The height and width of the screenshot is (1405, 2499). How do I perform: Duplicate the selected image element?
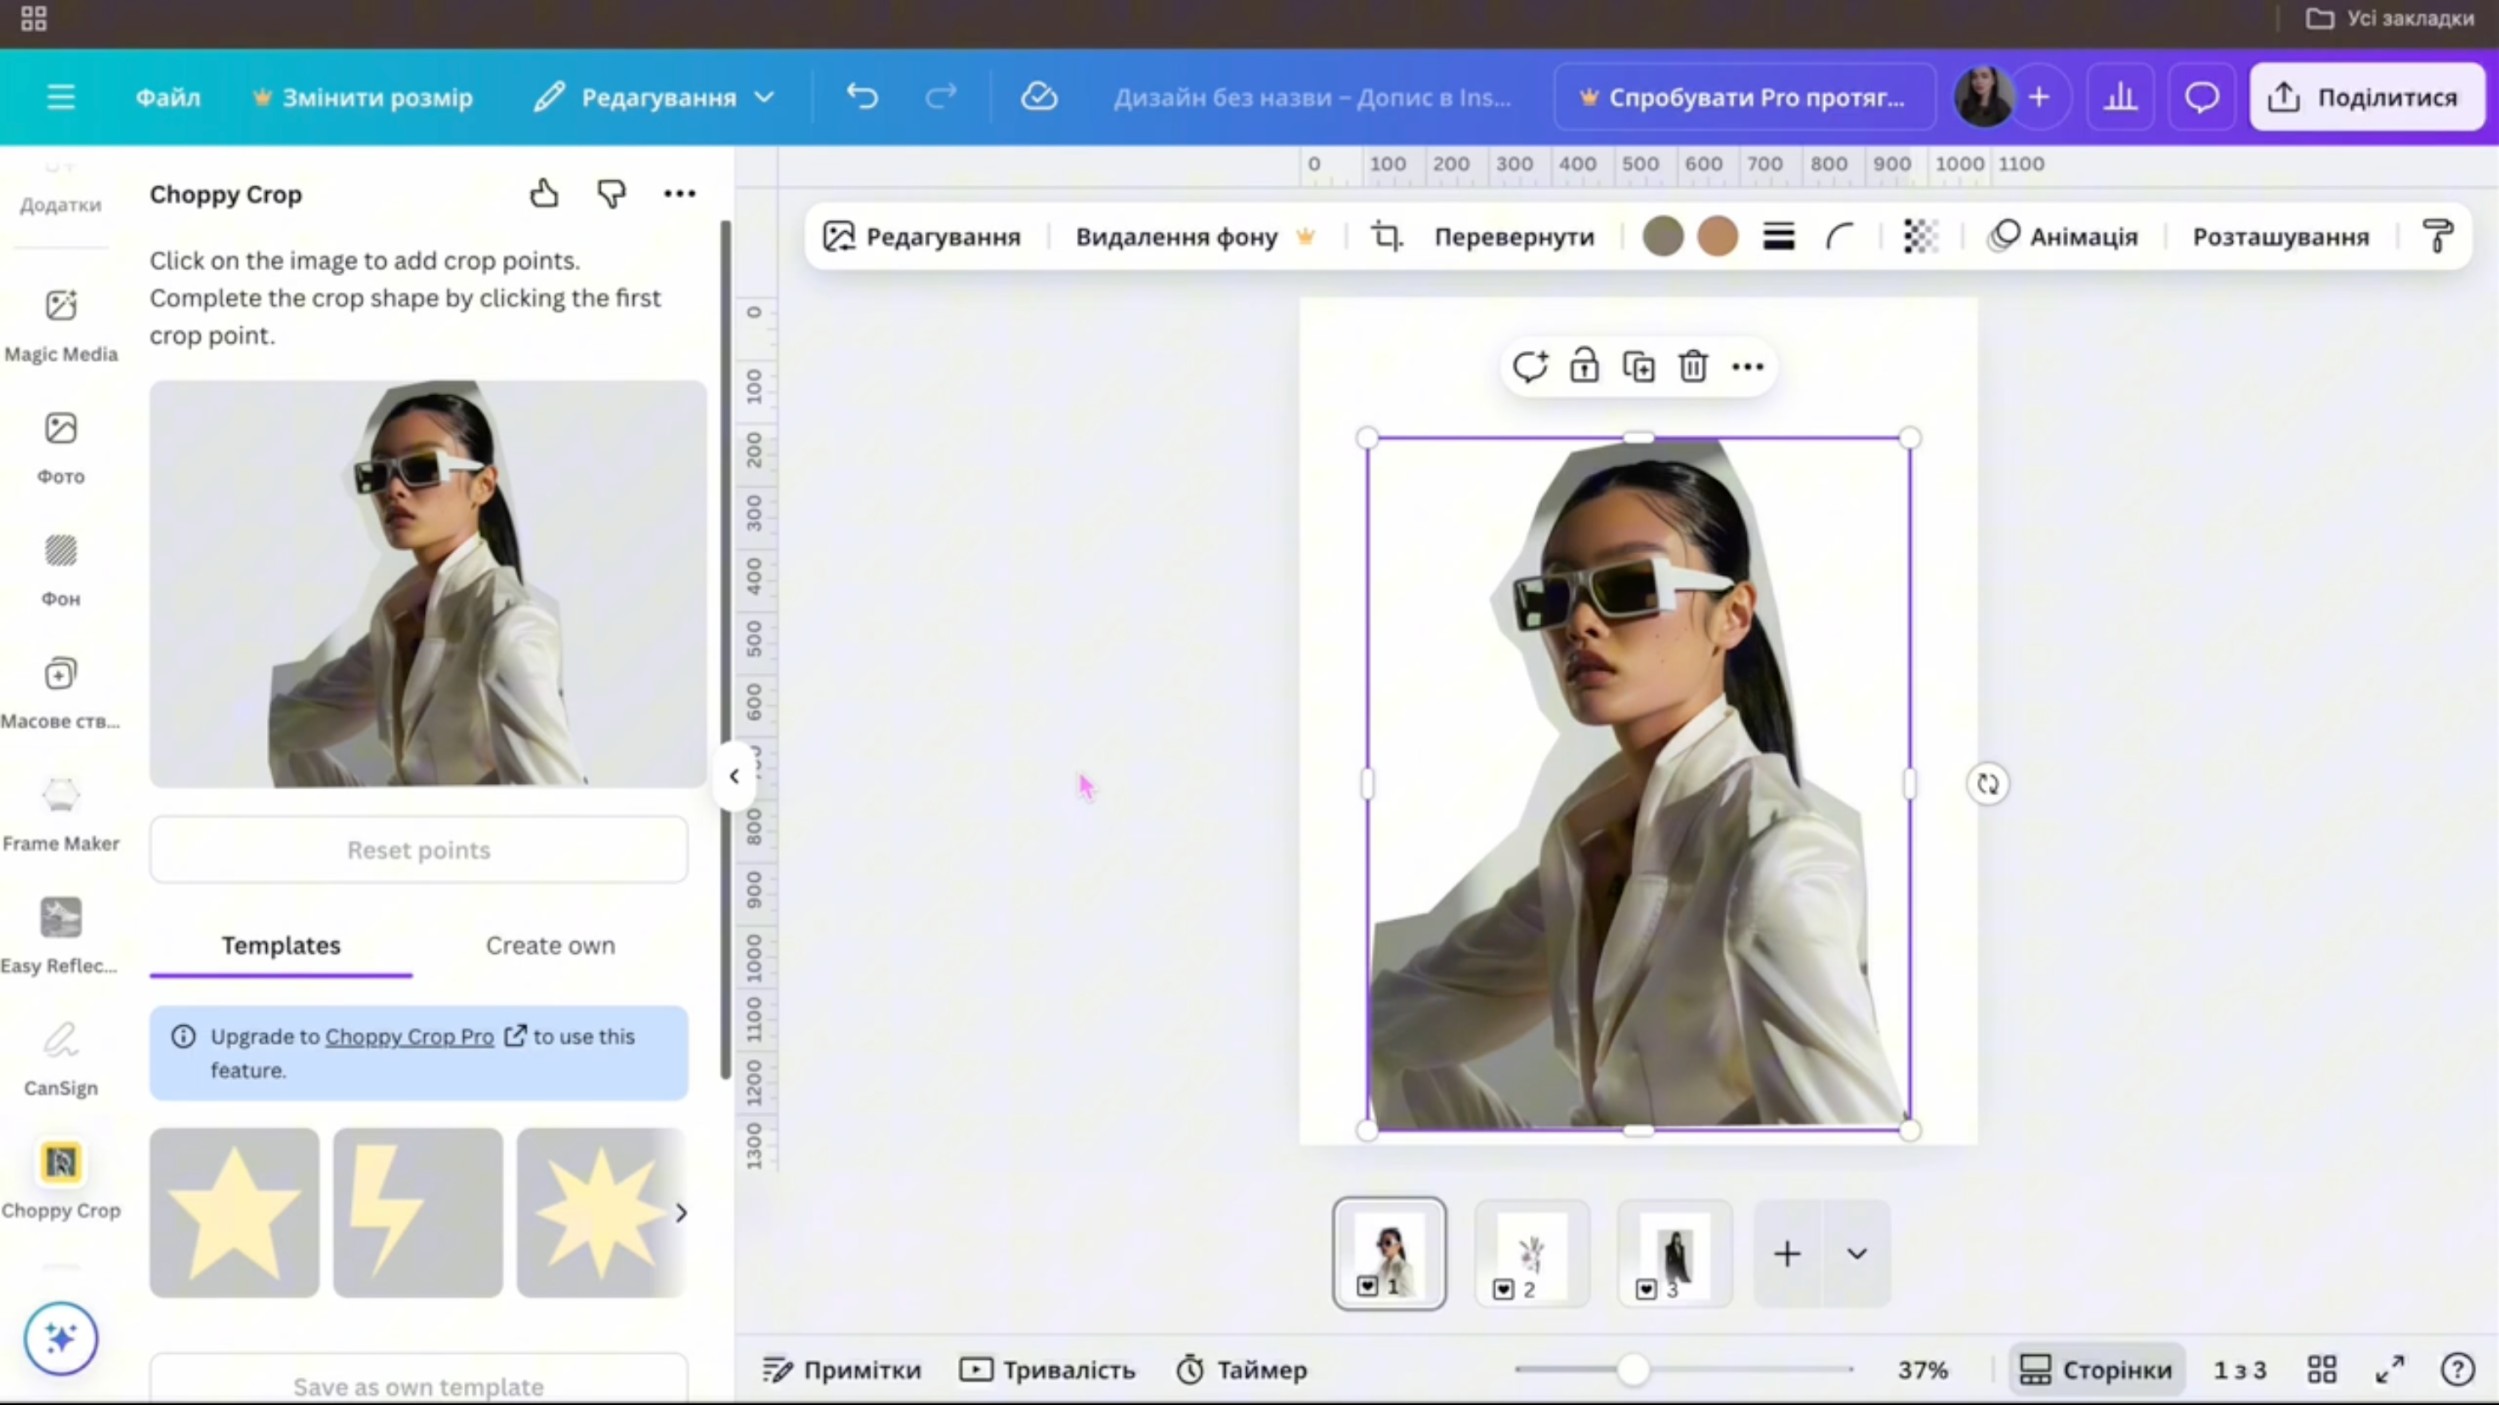pyautogui.click(x=1638, y=367)
